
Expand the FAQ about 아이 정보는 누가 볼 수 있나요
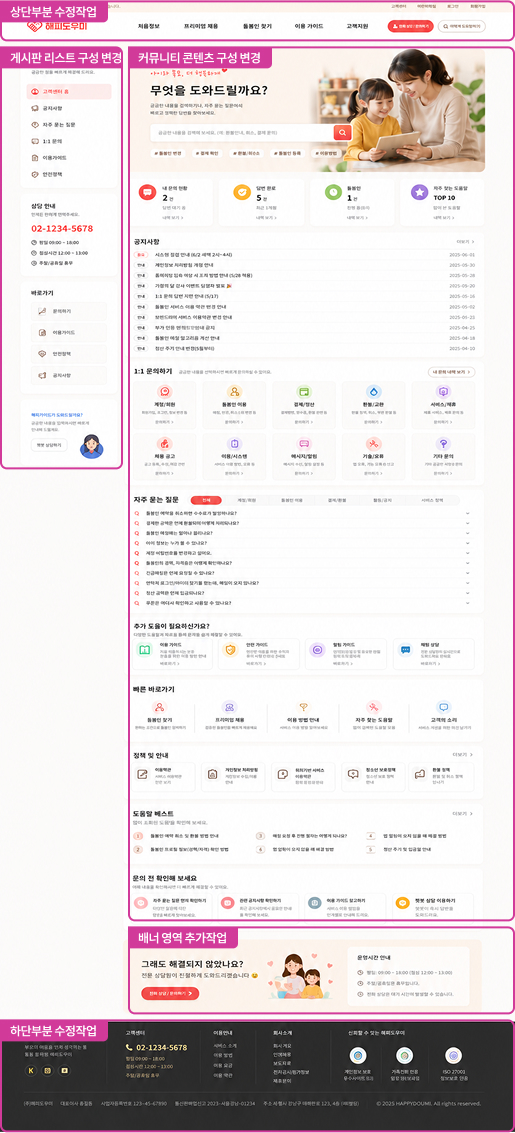pos(301,543)
